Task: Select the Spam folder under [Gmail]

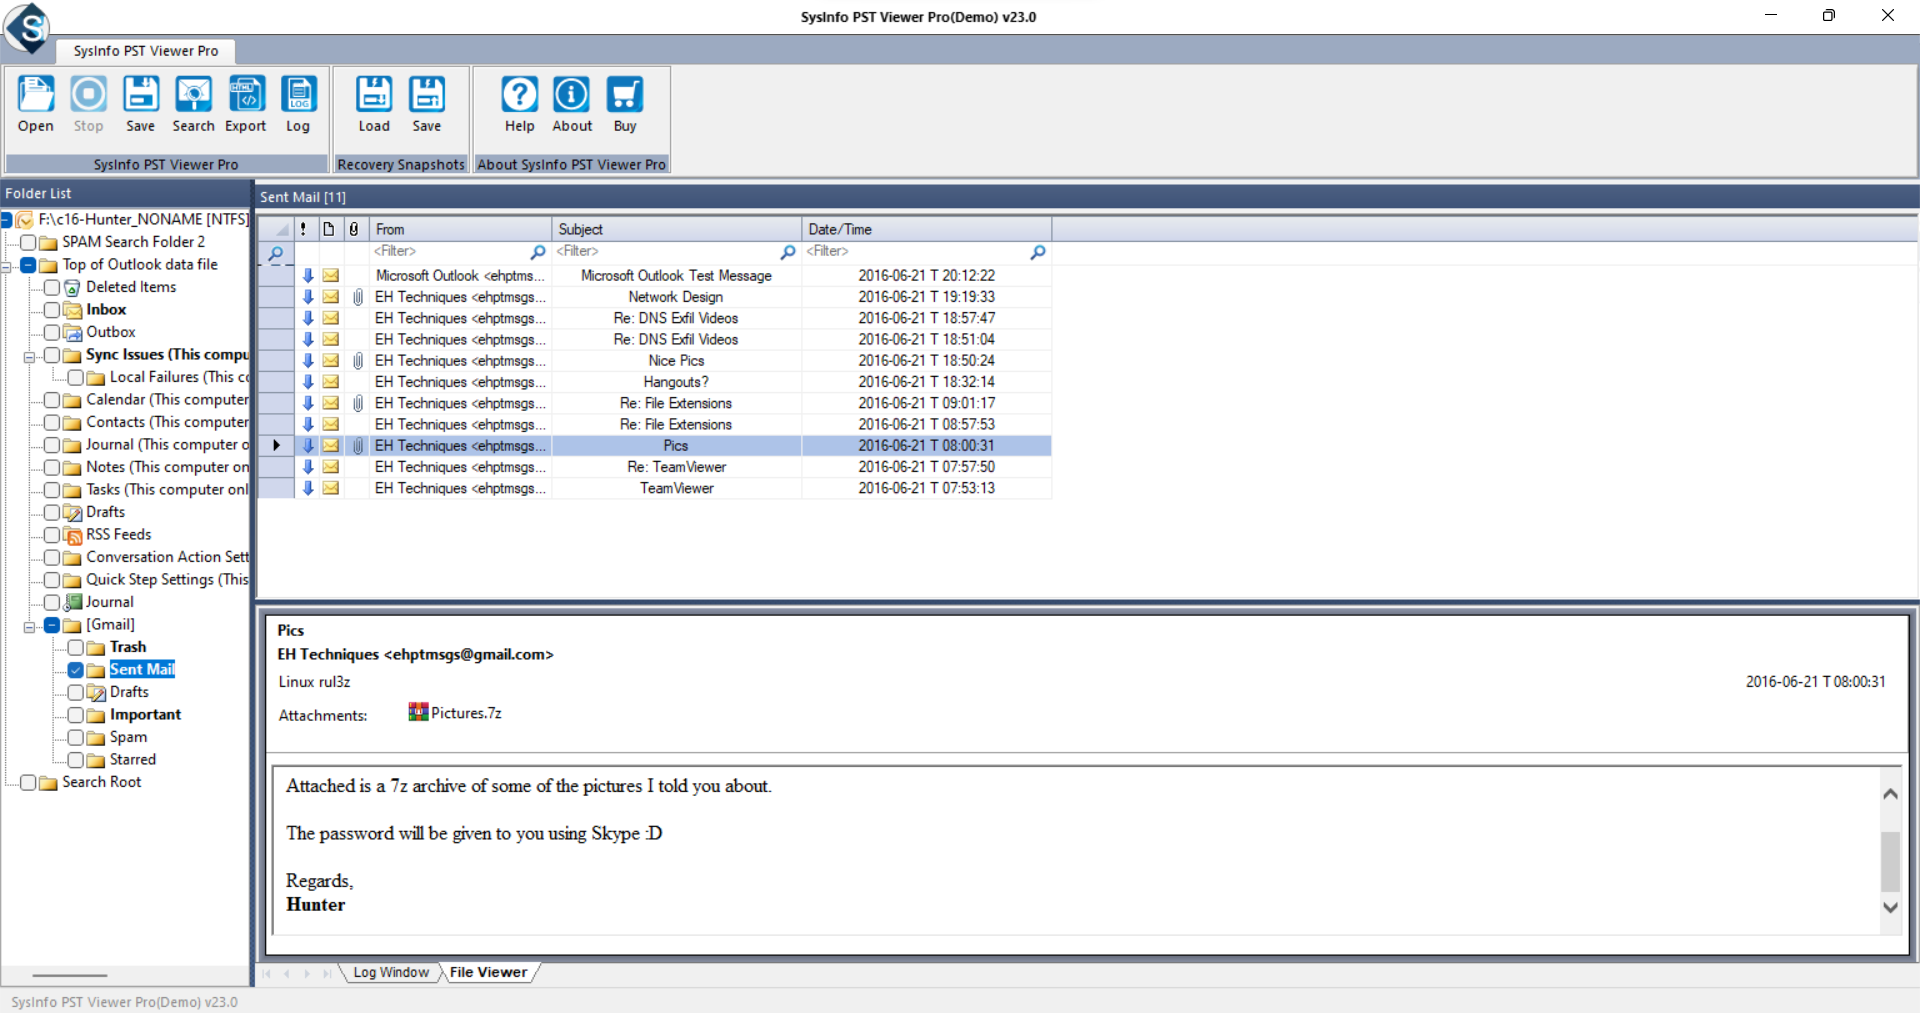Action: 128,737
